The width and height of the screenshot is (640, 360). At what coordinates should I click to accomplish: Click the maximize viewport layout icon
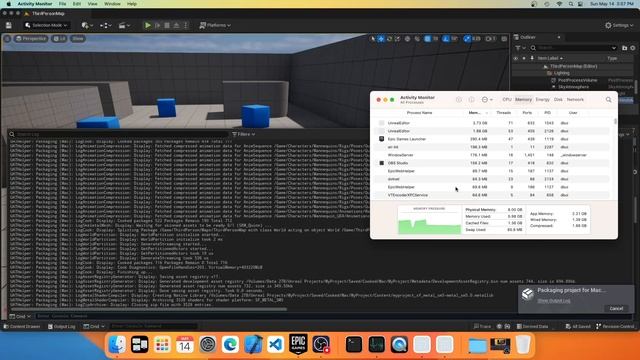[x=504, y=39]
